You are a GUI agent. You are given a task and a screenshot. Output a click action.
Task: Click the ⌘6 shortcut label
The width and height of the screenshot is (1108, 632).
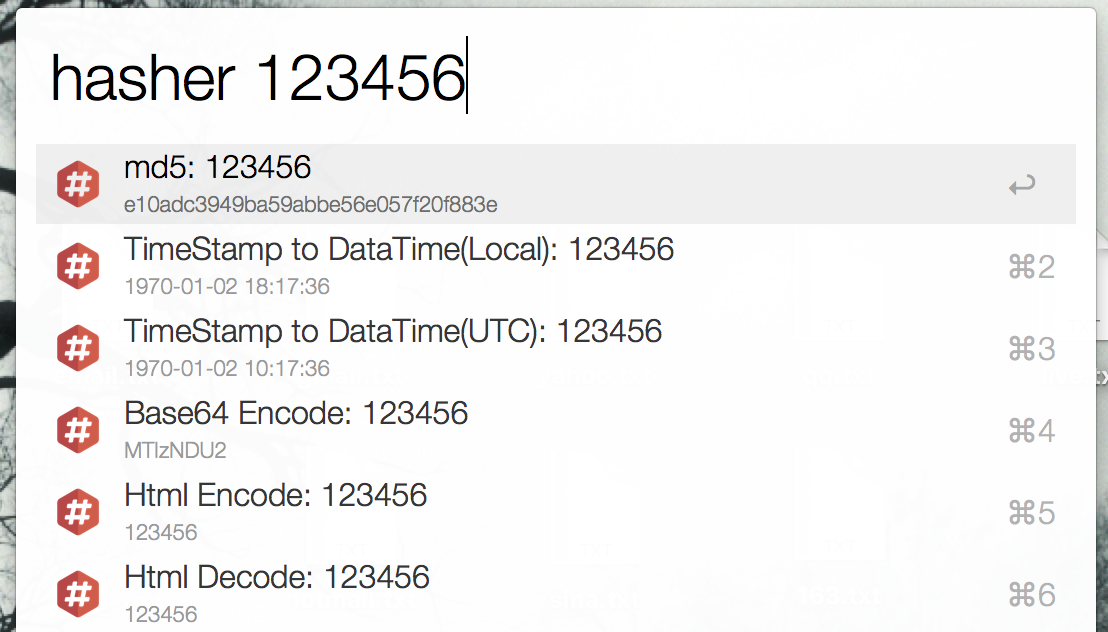(1032, 595)
